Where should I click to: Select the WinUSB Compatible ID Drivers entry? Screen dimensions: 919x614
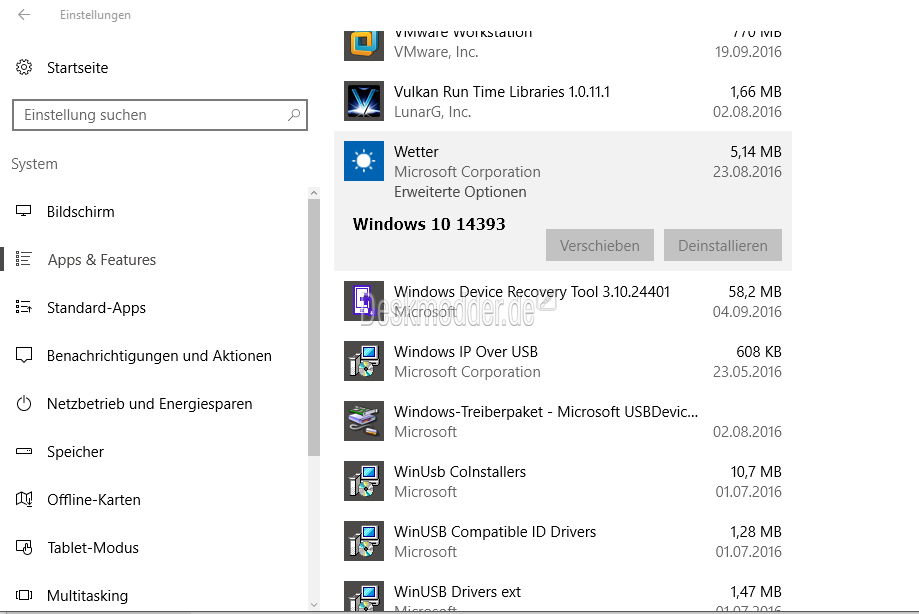[563, 541]
